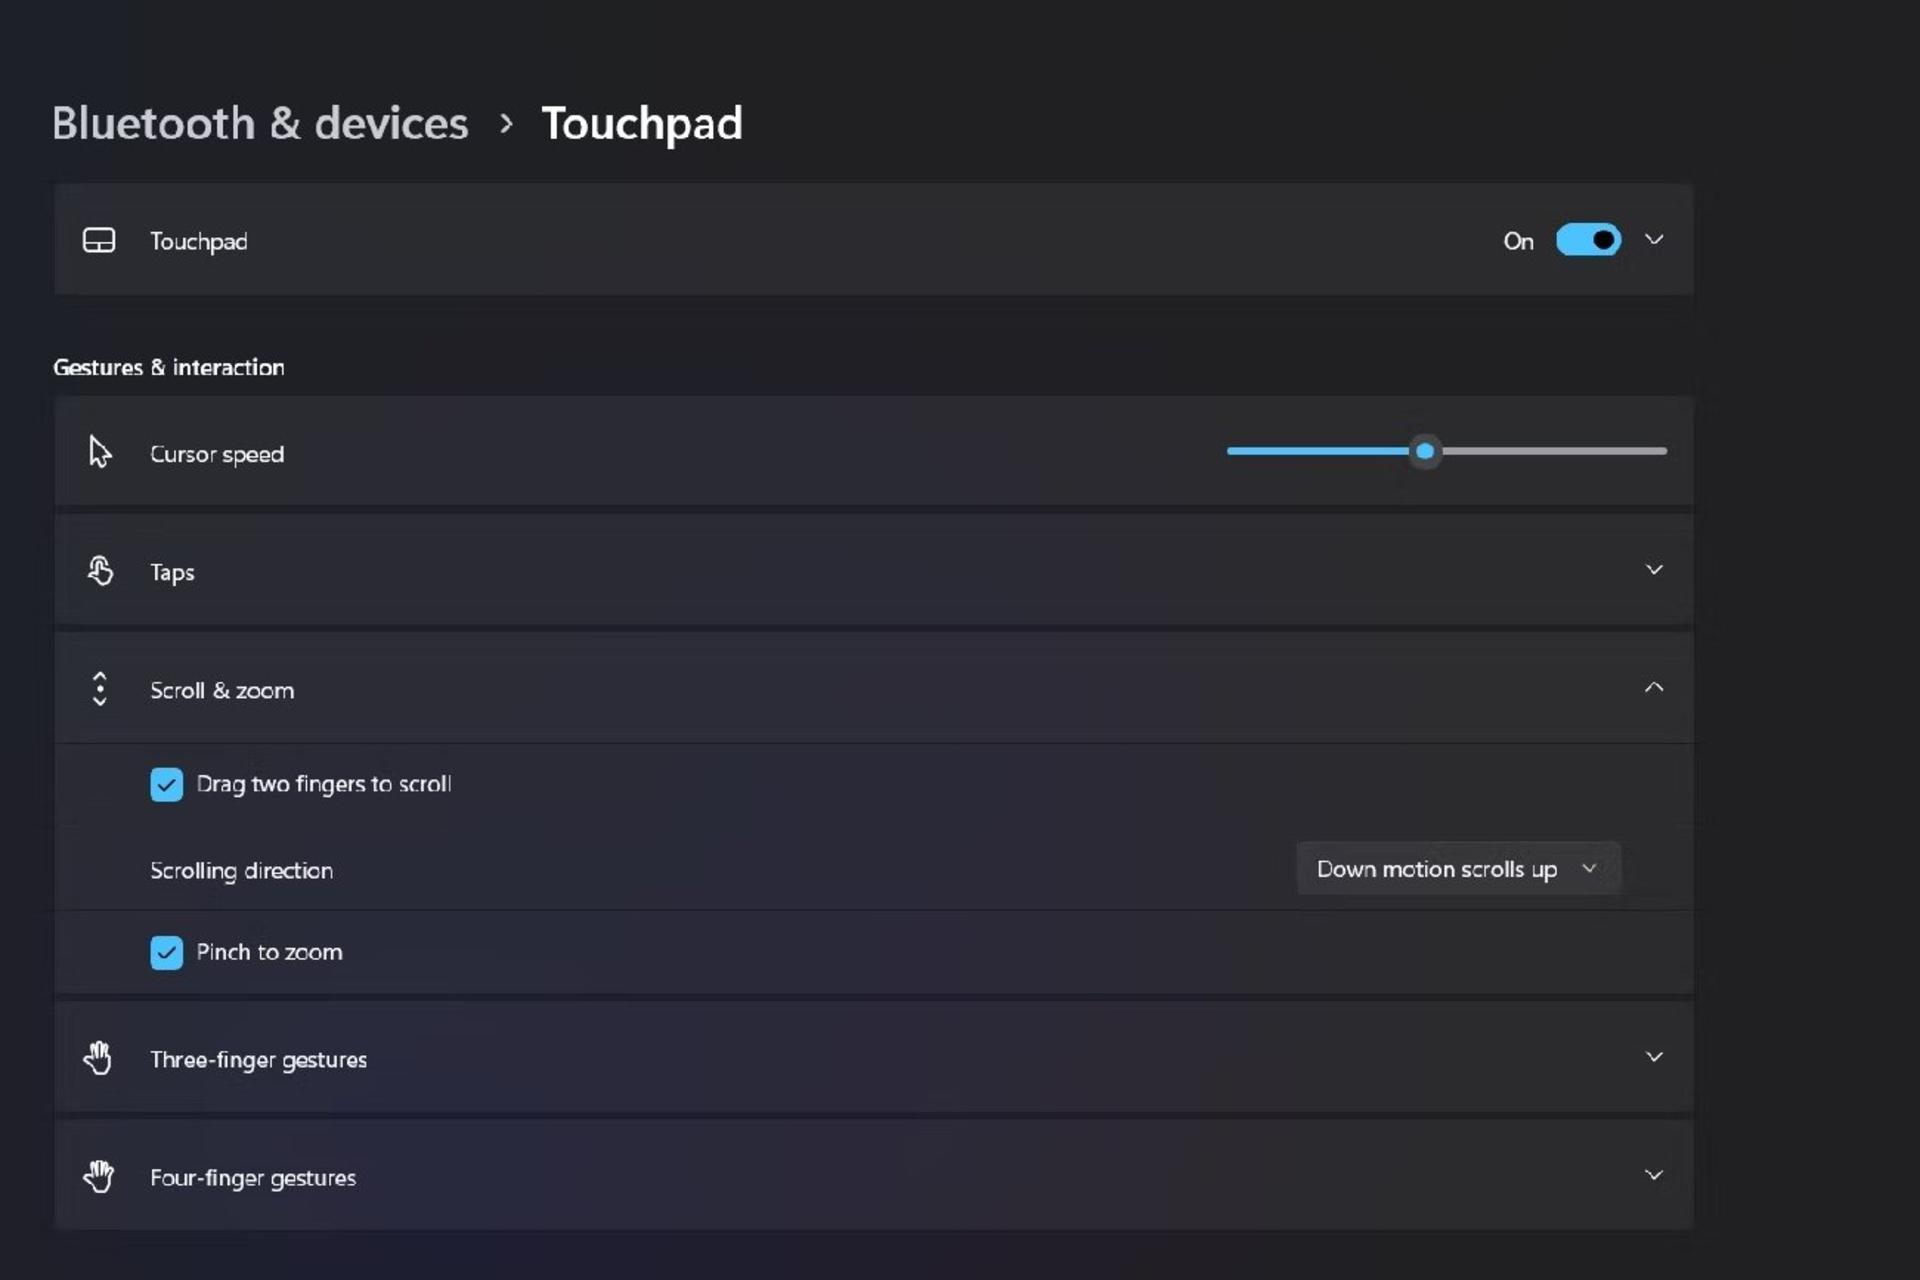Expand the Taps section chevron
1920x1280 pixels.
click(1654, 570)
